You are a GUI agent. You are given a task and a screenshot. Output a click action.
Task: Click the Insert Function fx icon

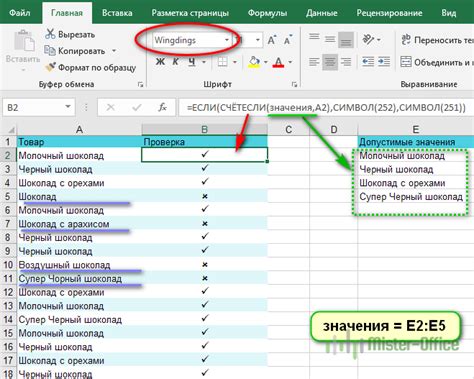click(x=162, y=107)
